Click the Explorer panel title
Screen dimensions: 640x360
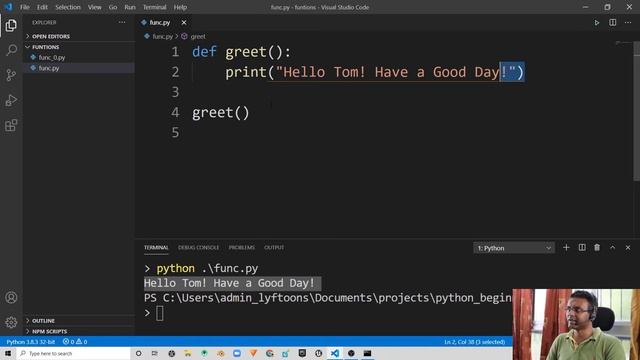(44, 22)
